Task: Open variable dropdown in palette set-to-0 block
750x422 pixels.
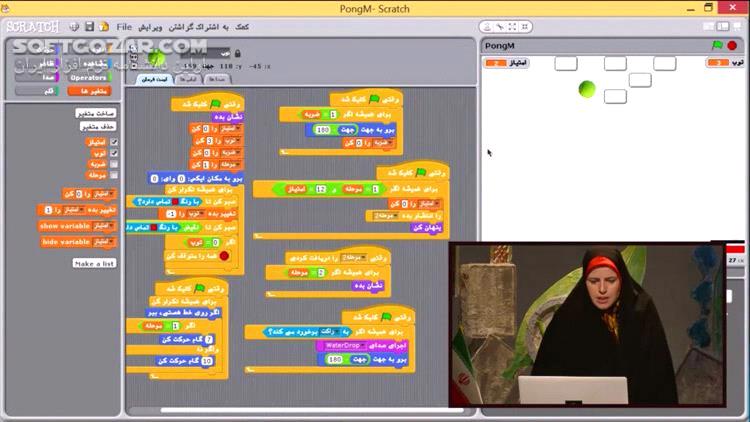Action: coord(103,194)
